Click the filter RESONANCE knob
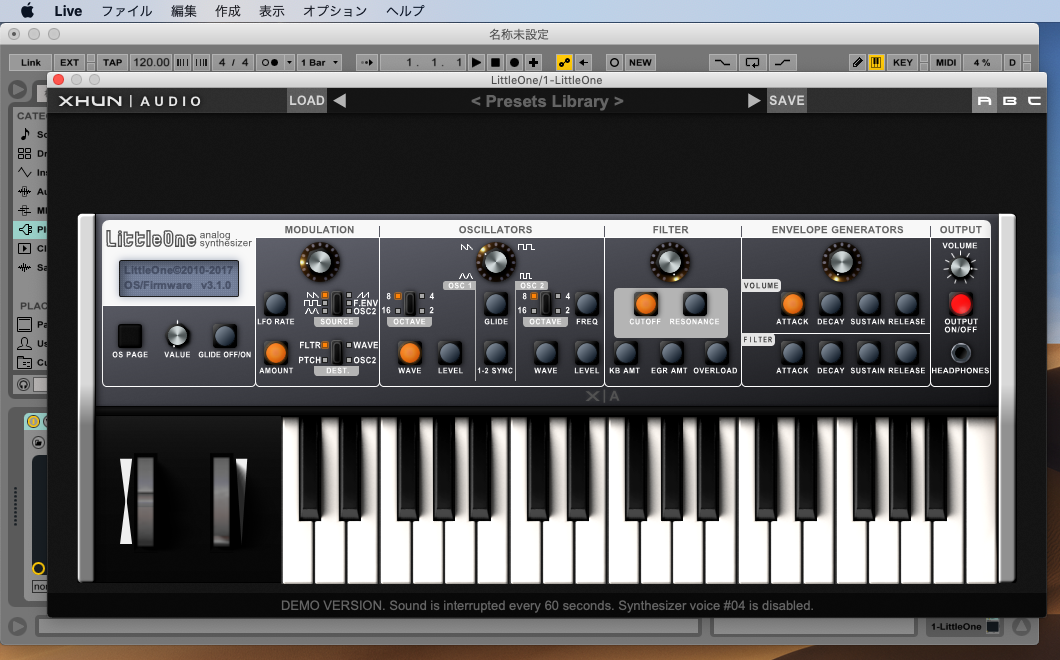1060x660 pixels. coord(695,304)
